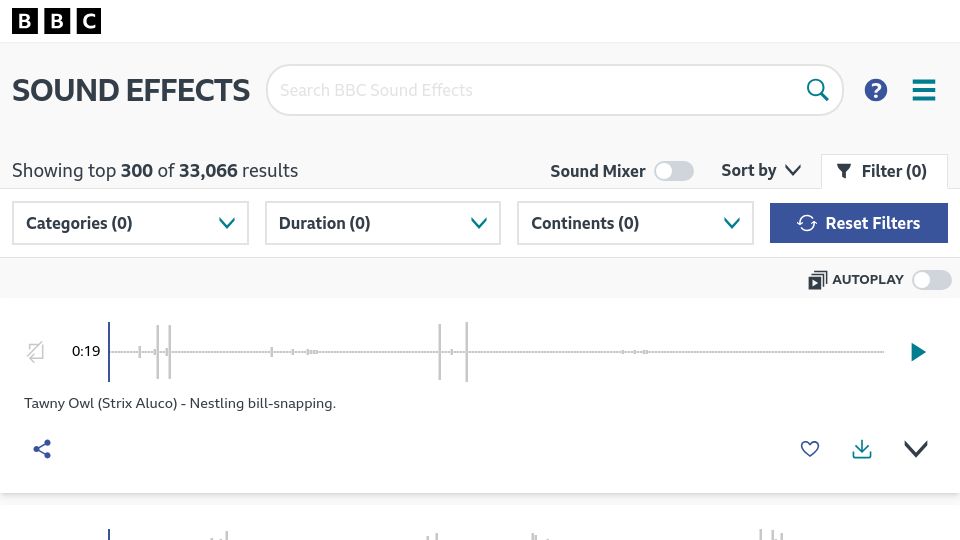Click the Tawny Owl waveform to seek
This screenshot has width=960, height=540.
[497, 352]
